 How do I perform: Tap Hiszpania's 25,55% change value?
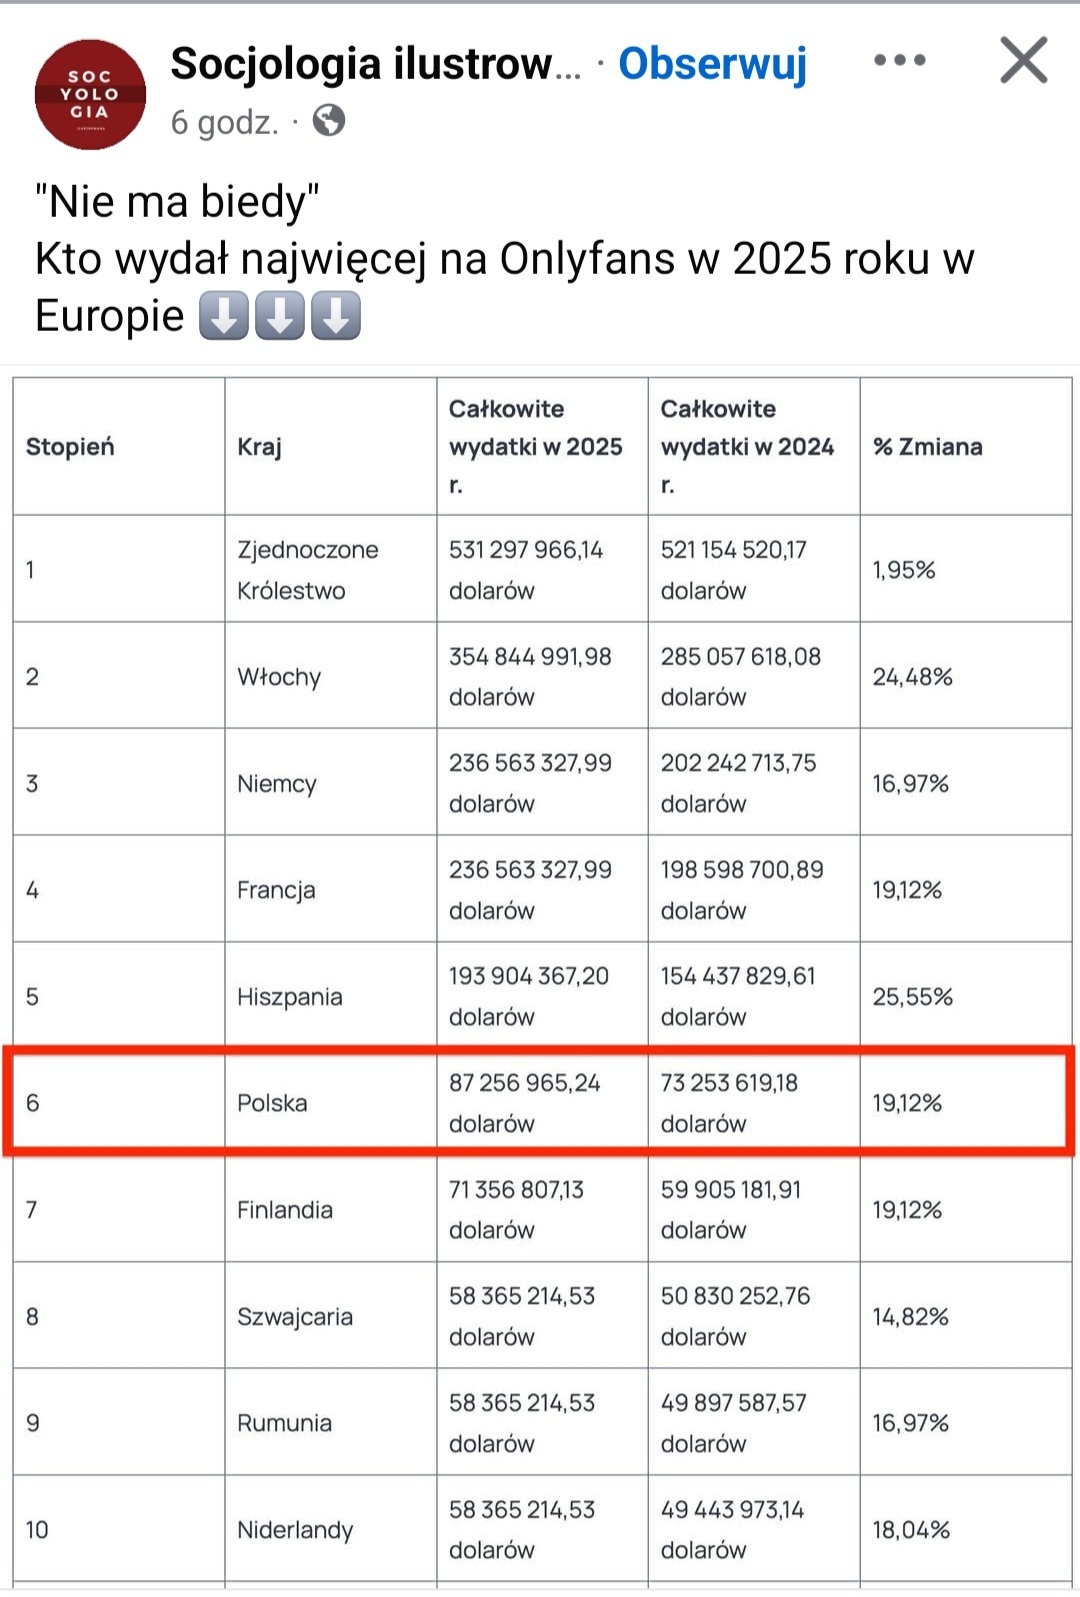[x=912, y=997]
